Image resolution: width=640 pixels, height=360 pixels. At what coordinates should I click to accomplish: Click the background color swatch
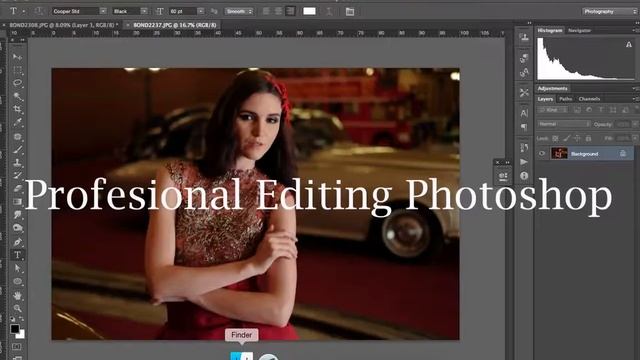pos(21,335)
